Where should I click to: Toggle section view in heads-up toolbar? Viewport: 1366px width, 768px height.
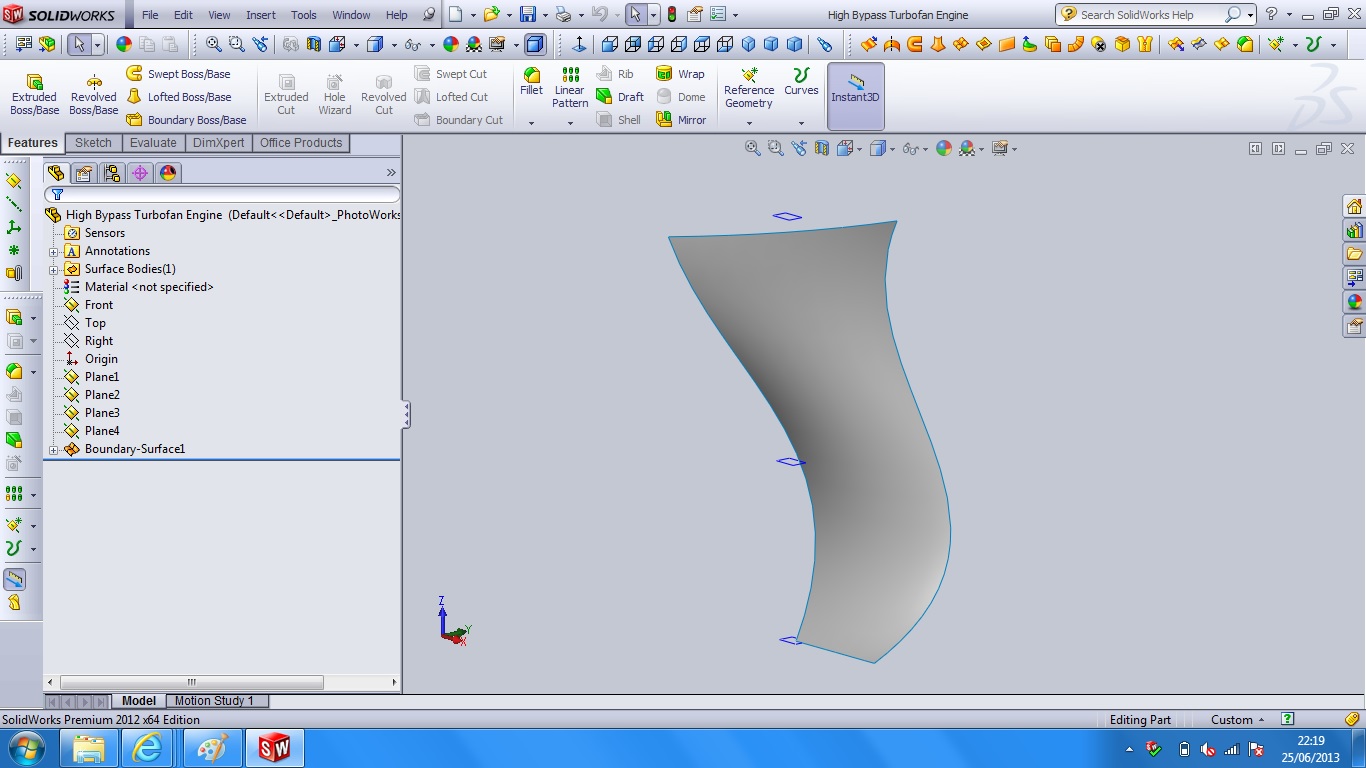pos(821,147)
